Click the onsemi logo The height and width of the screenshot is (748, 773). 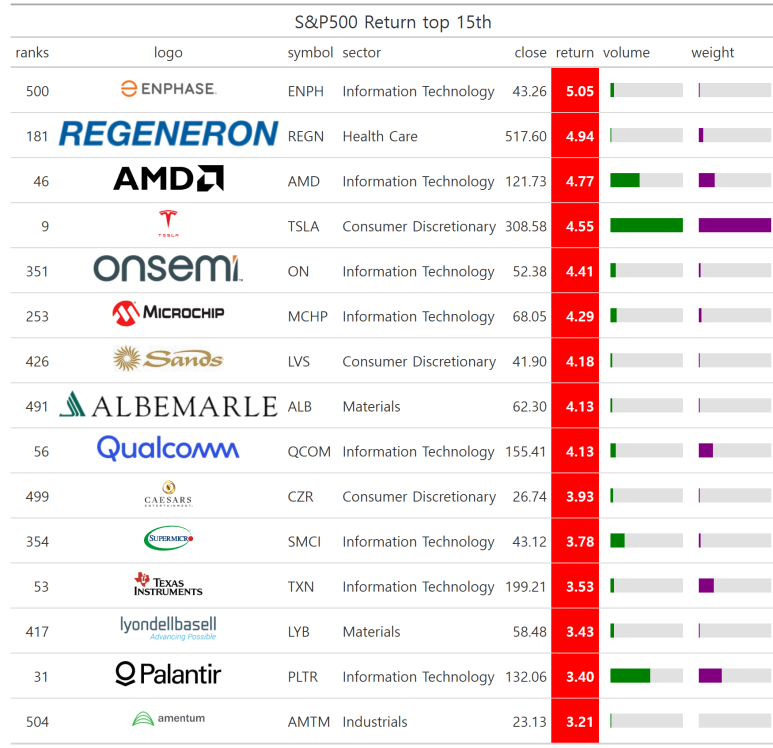[x=168, y=268]
